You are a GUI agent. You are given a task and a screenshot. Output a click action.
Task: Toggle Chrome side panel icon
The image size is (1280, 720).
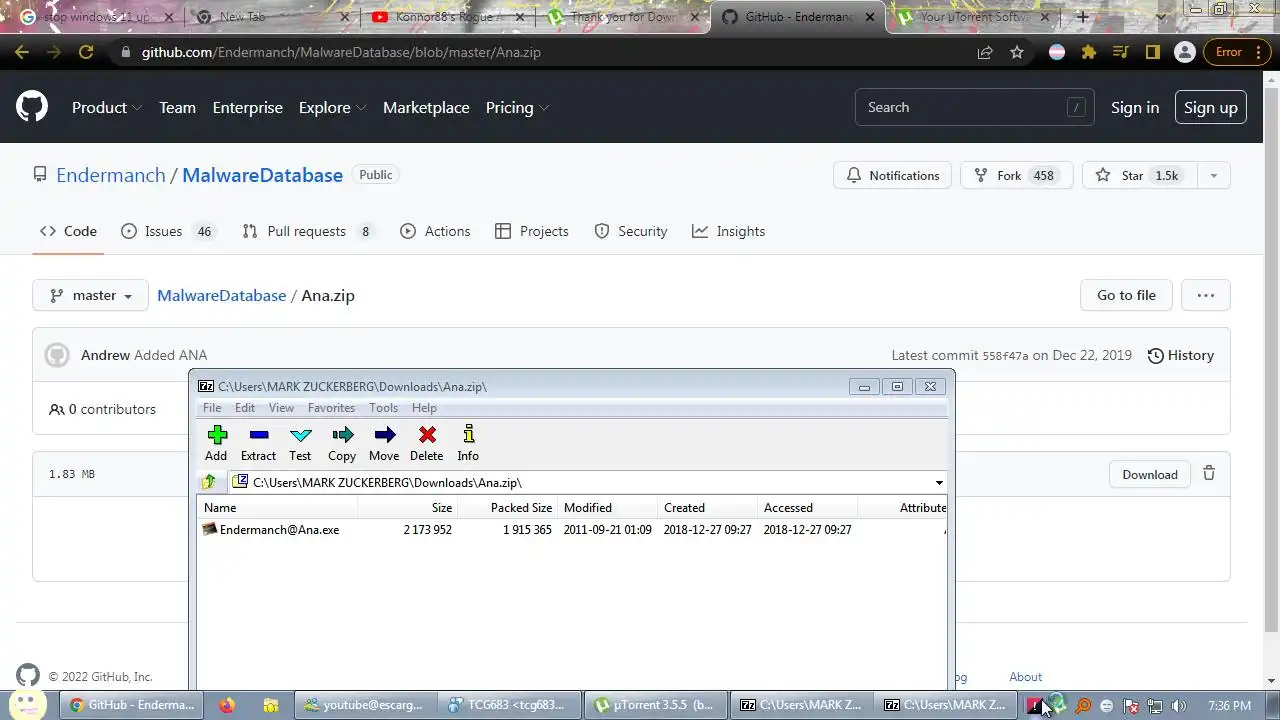tap(1153, 52)
